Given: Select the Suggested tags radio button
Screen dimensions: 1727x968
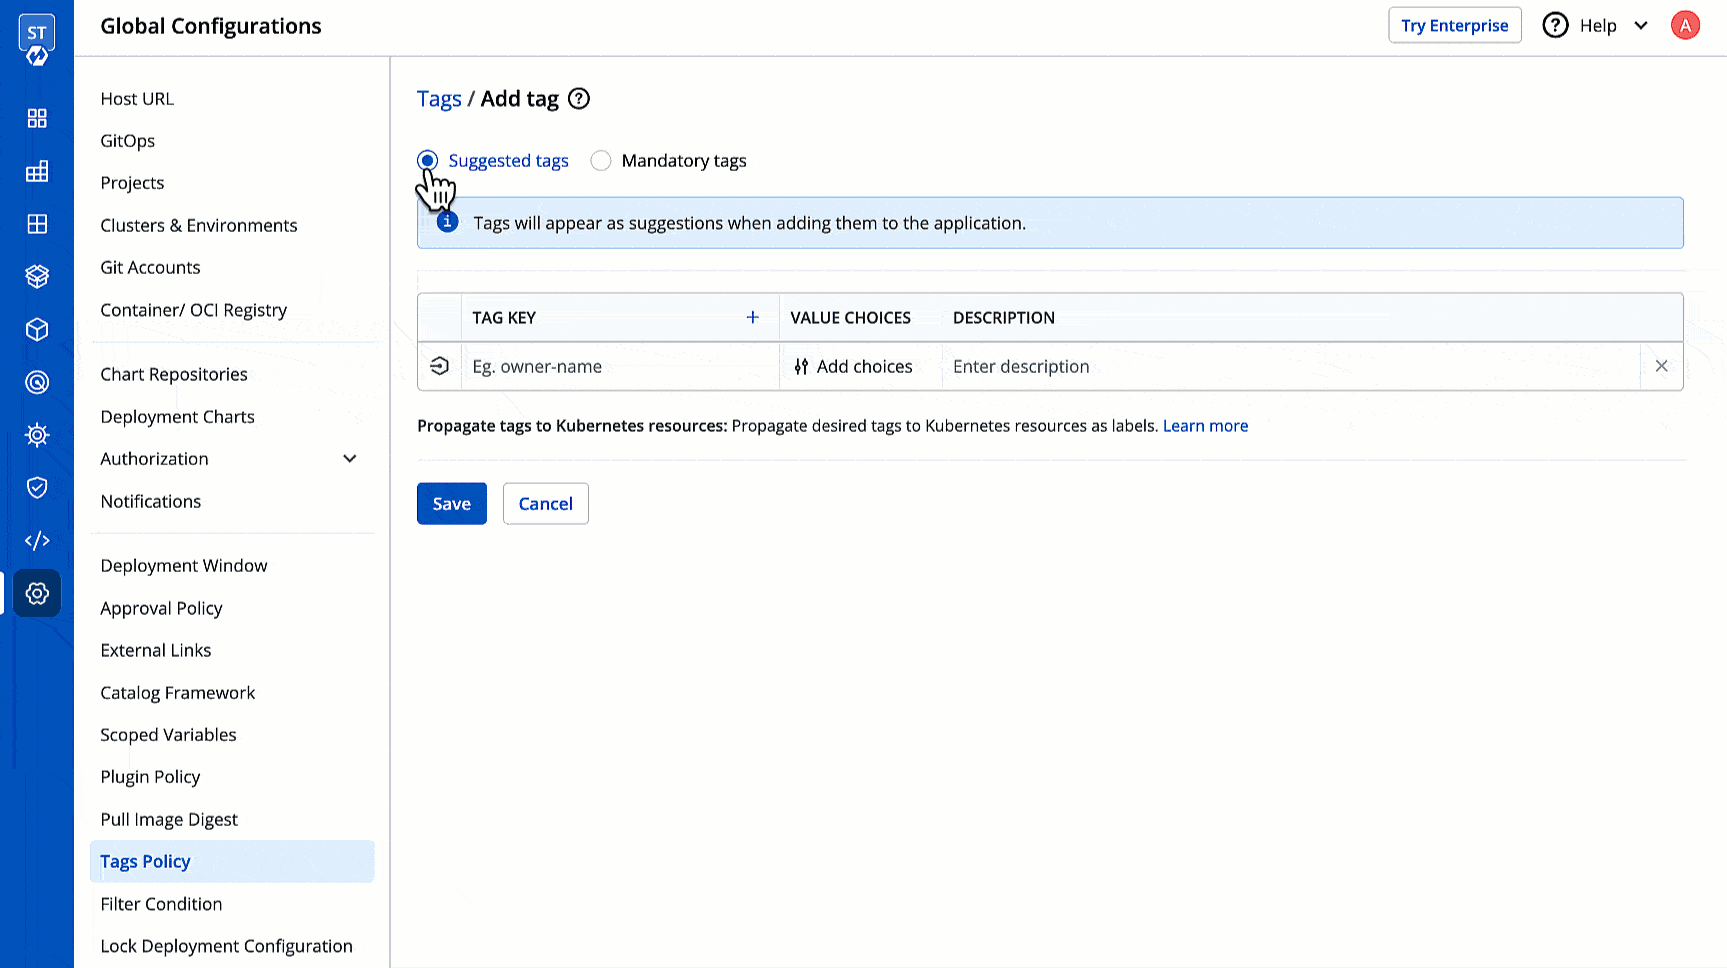Looking at the screenshot, I should point(428,160).
